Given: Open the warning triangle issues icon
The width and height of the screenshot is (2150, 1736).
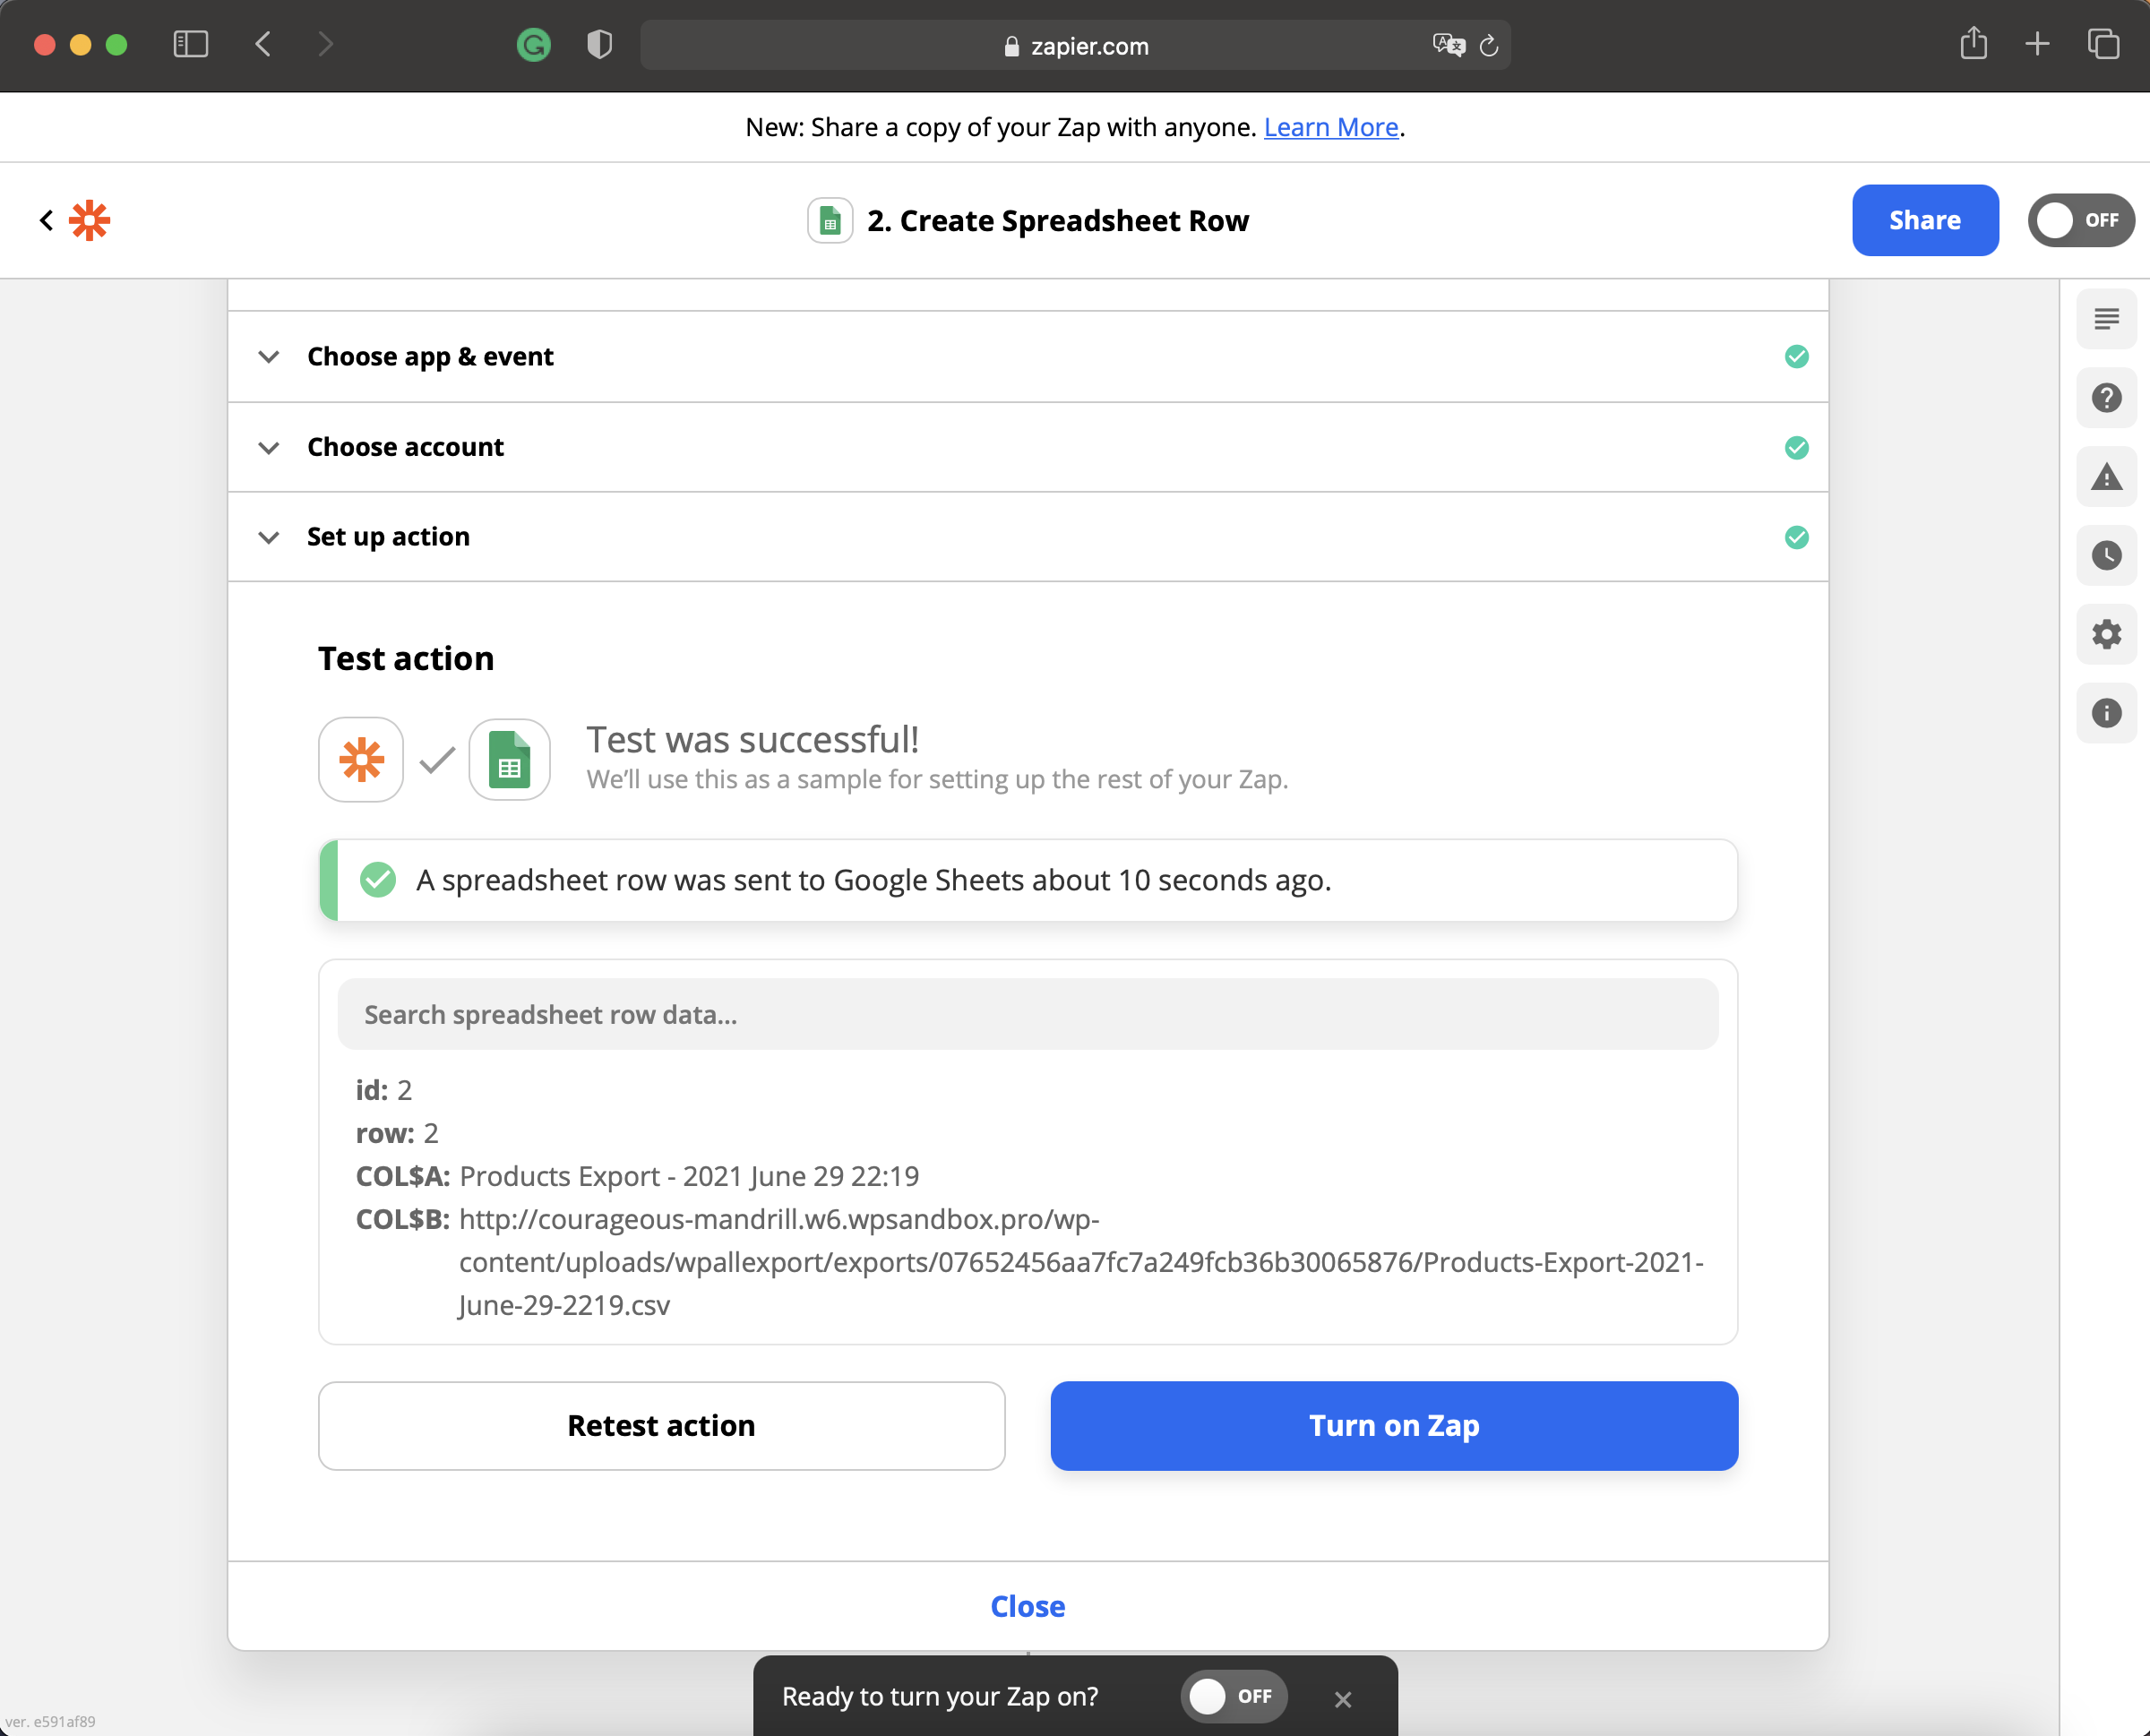Looking at the screenshot, I should click(2106, 477).
